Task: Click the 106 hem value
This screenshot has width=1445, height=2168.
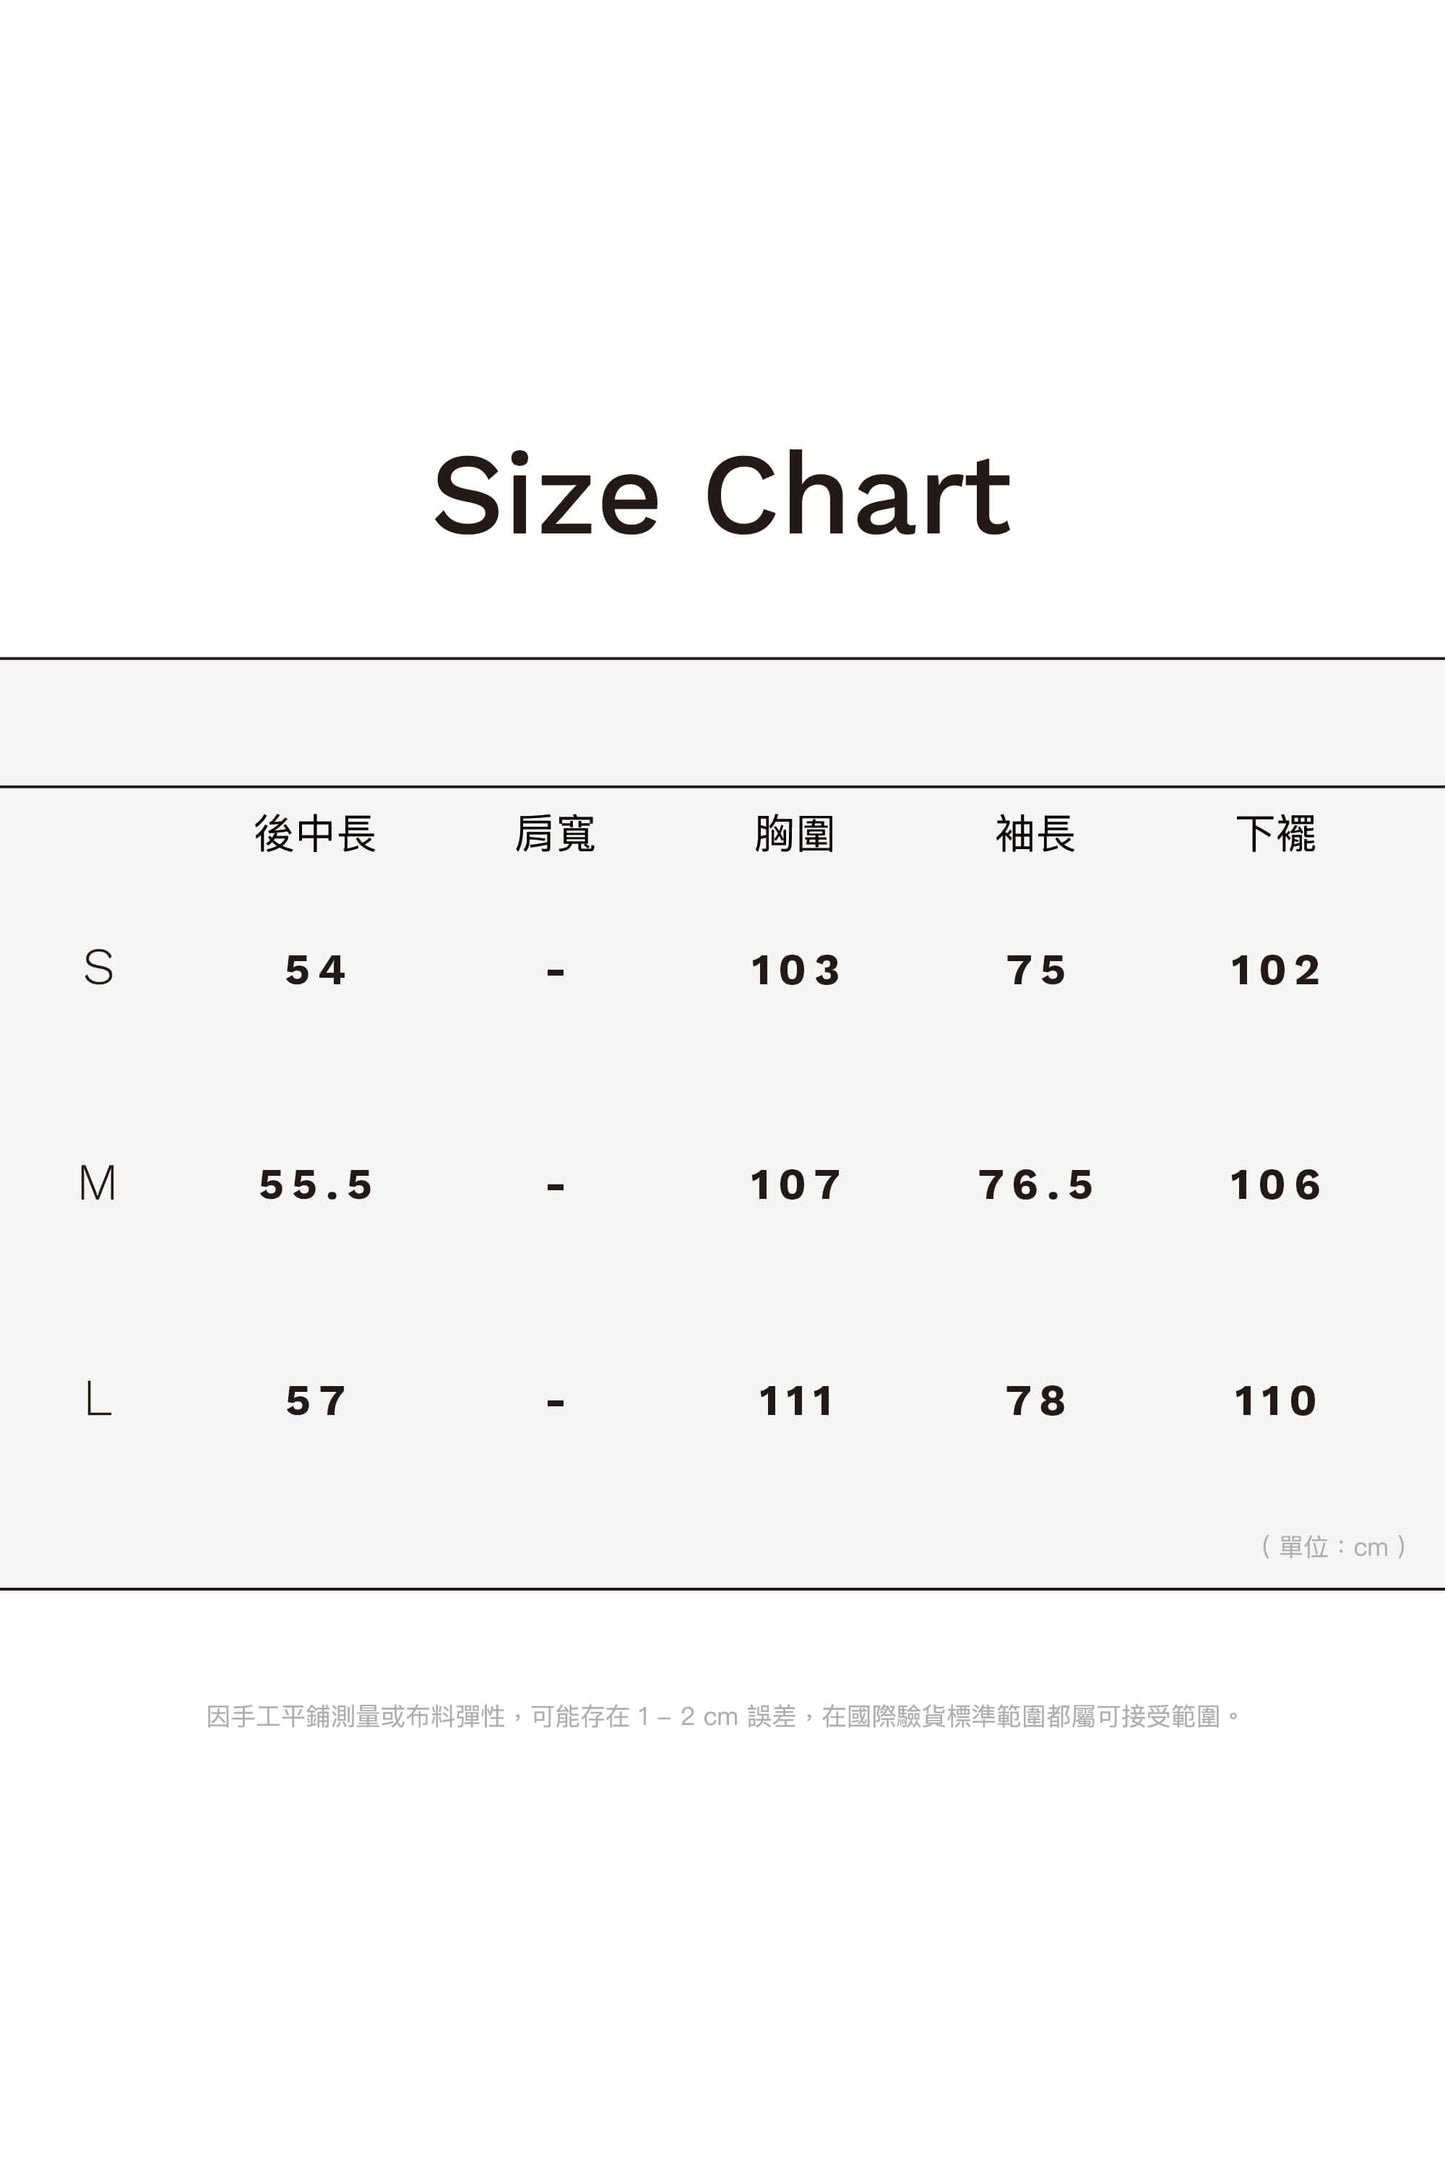Action: click(1276, 1185)
